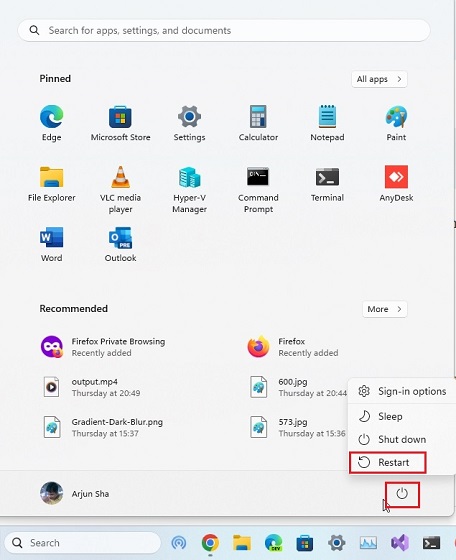This screenshot has width=456, height=560.
Task: Launch Command Prompt from pinned apps
Action: [x=258, y=189]
